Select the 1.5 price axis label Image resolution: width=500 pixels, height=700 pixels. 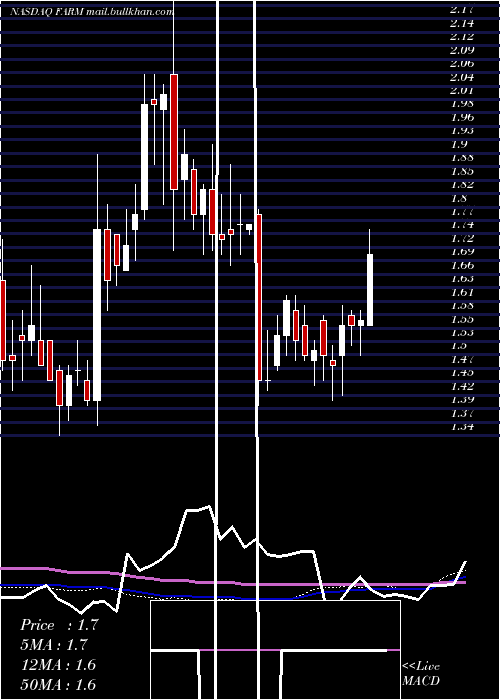(x=459, y=346)
